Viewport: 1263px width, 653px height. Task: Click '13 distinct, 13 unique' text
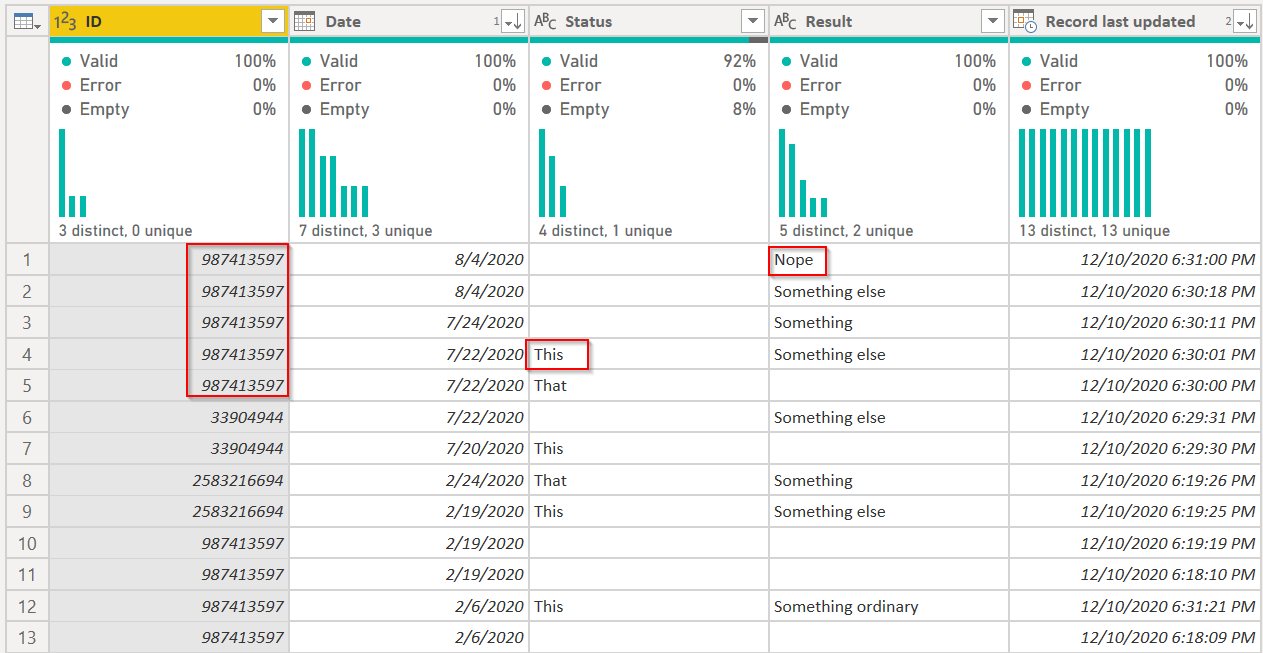[x=1094, y=231]
